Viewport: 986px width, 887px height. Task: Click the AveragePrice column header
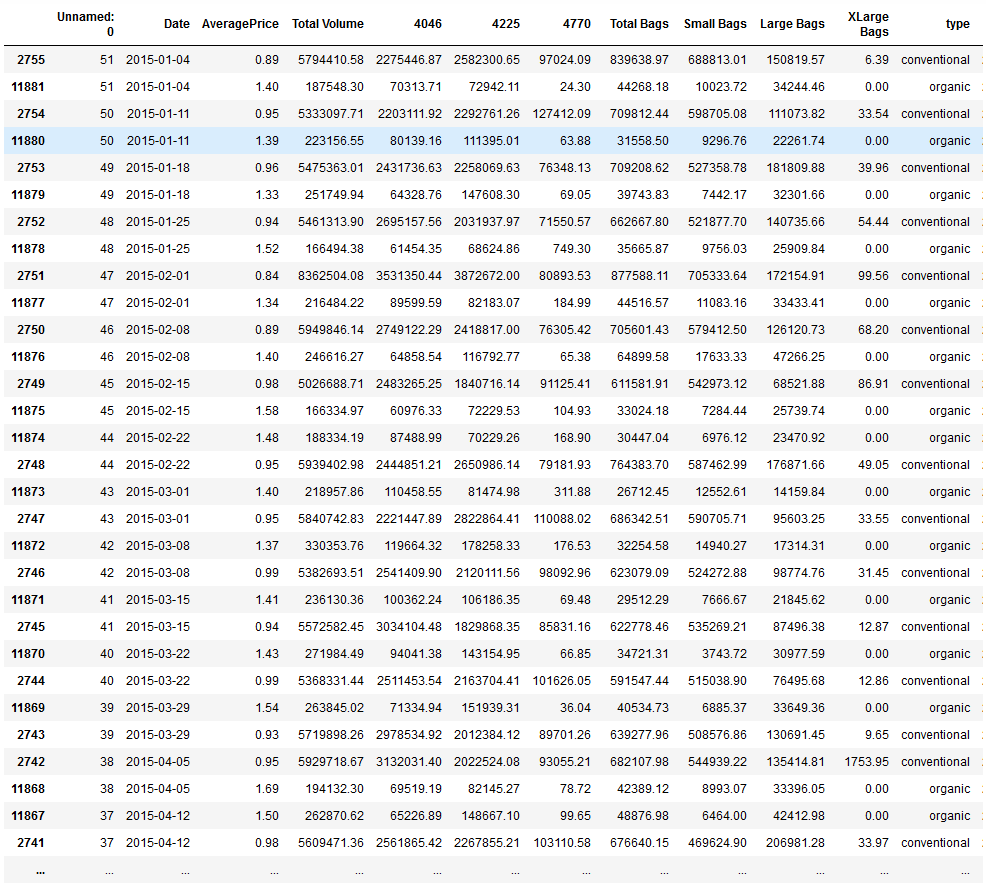pyautogui.click(x=240, y=24)
